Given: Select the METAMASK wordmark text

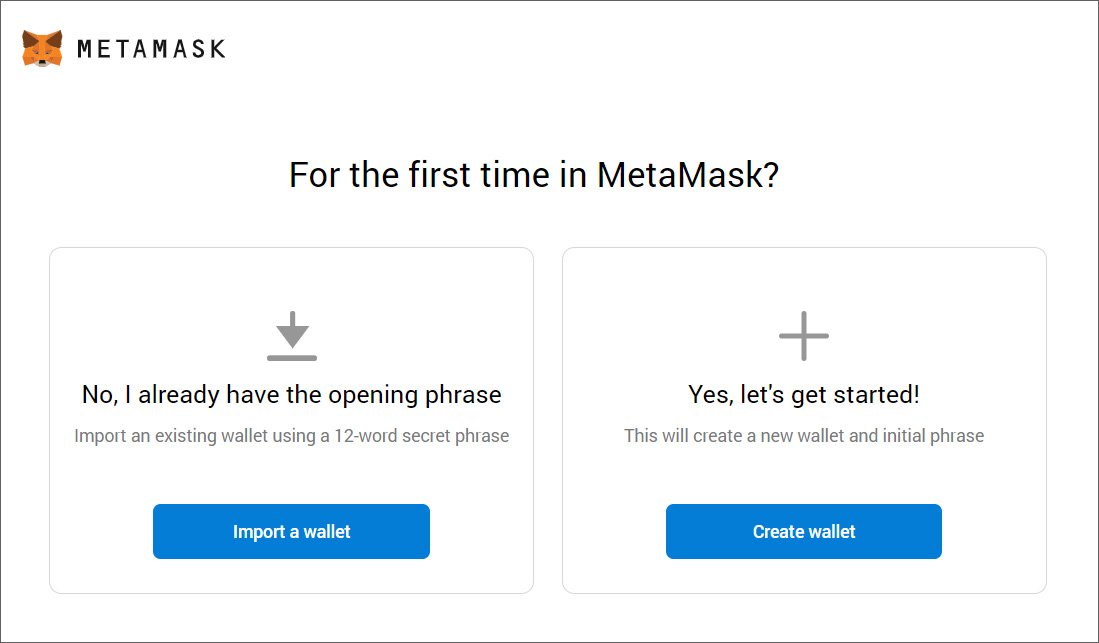Looking at the screenshot, I should tap(151, 49).
